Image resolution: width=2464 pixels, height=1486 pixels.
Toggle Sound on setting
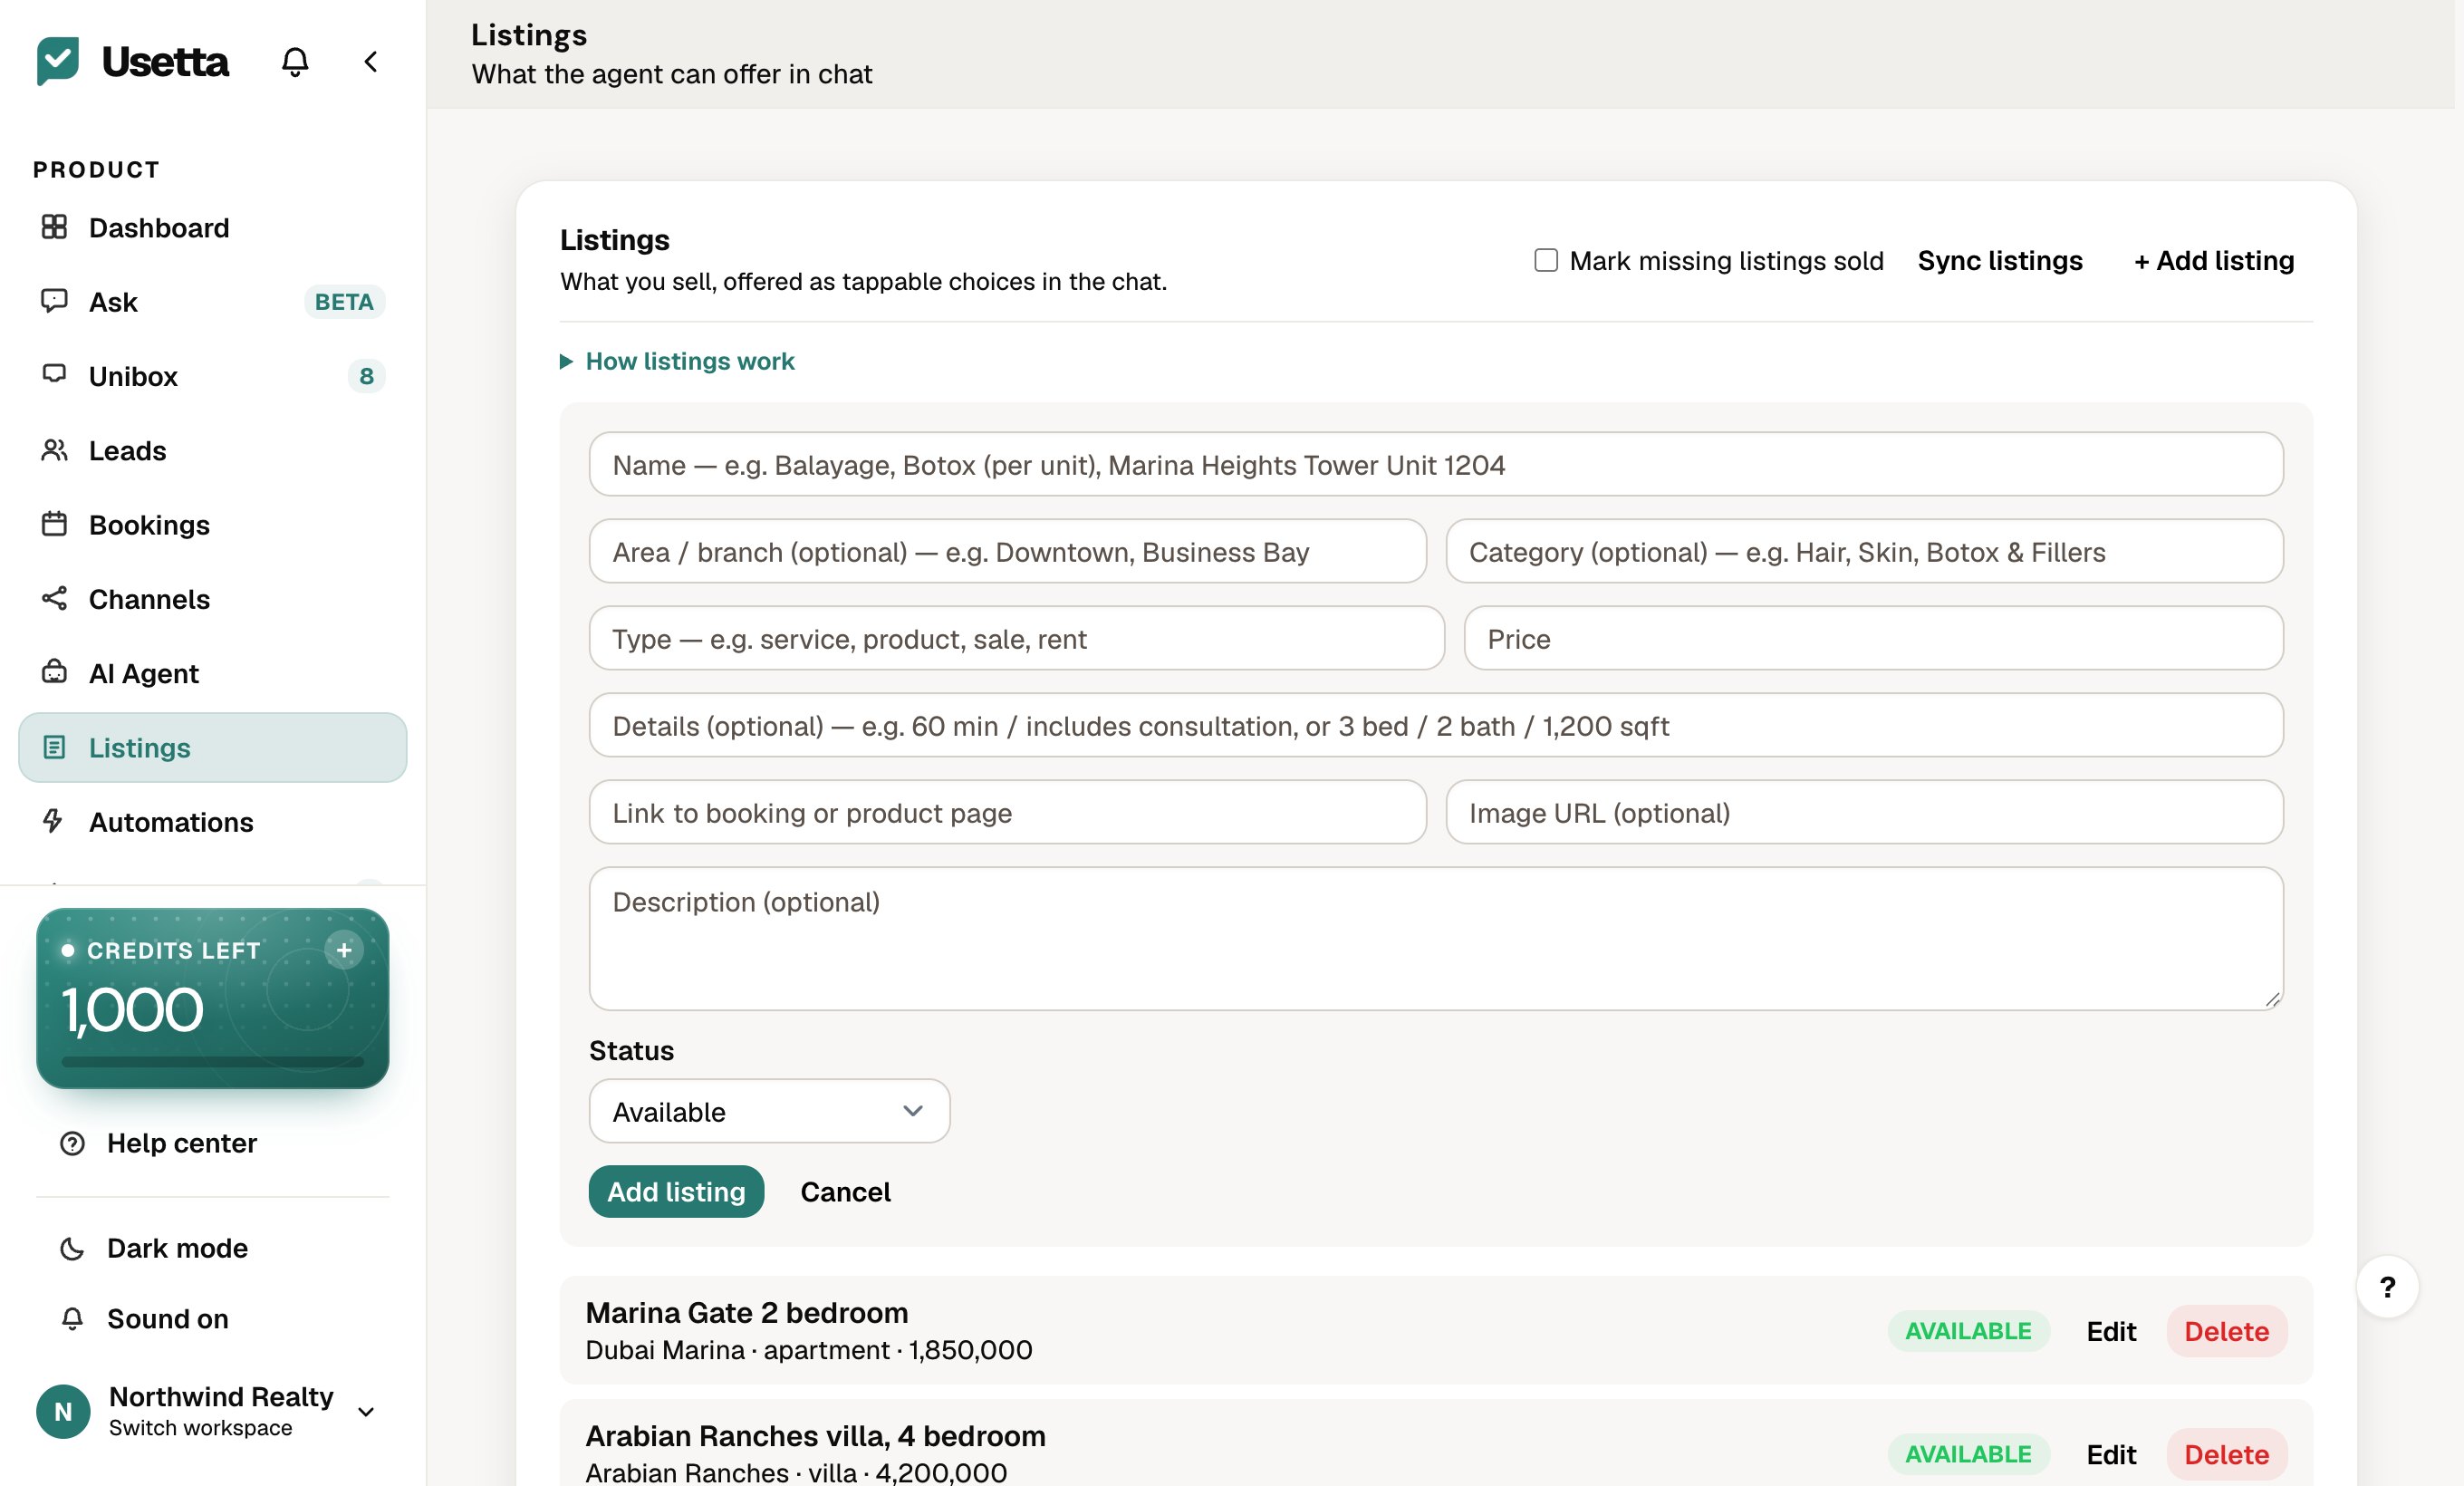168,1318
